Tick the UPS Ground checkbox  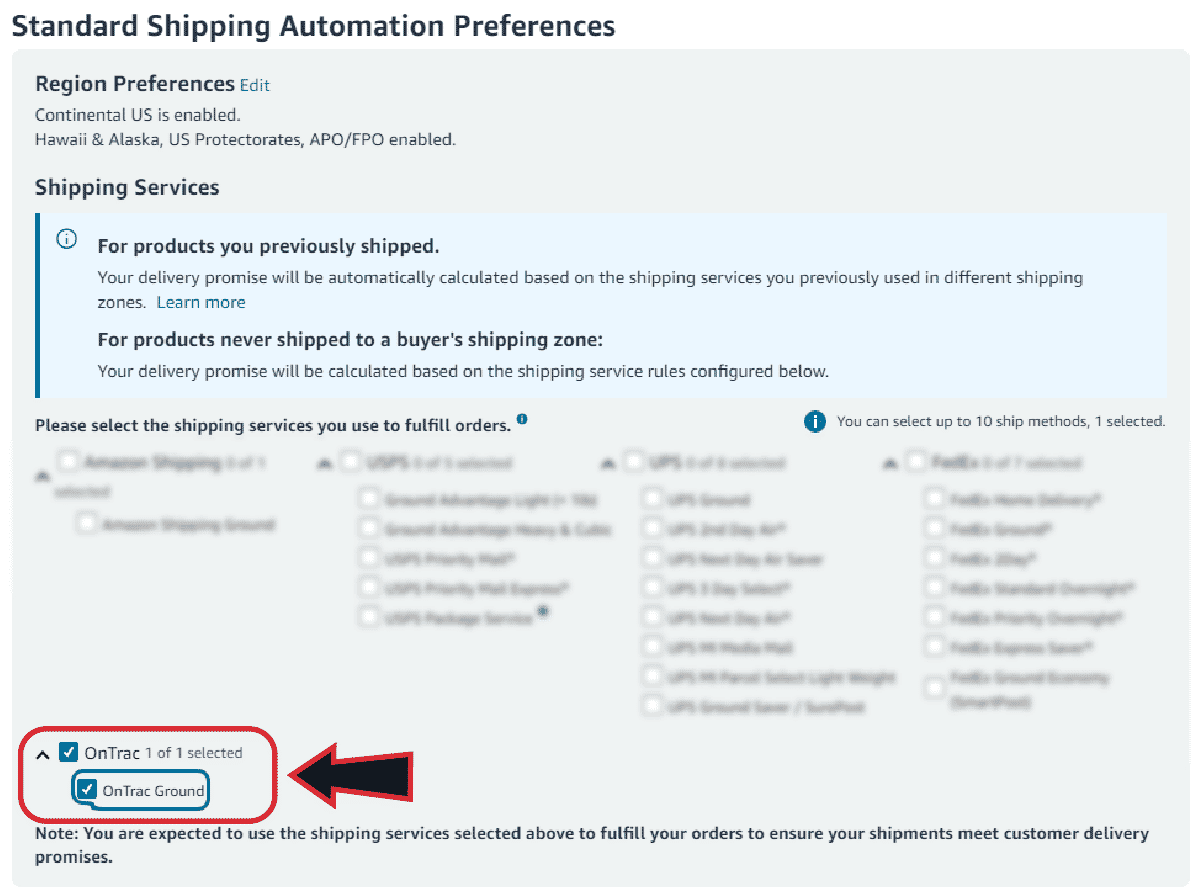tap(653, 498)
